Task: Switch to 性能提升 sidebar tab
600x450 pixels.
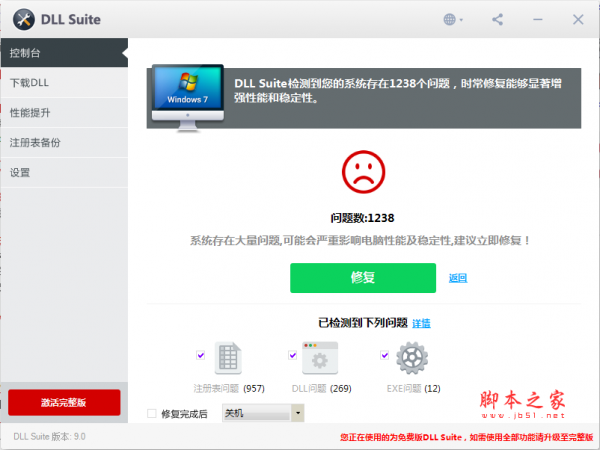Action: pos(64,112)
